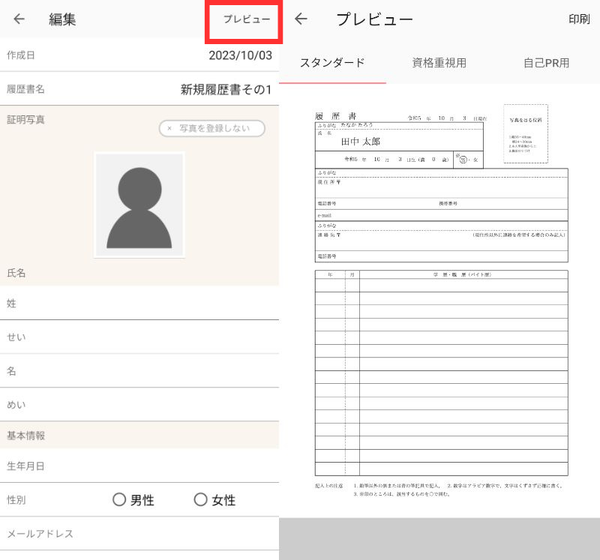This screenshot has width=600, height=560.
Task: Focus the メールアドレス field
Action: [x=139, y=534]
